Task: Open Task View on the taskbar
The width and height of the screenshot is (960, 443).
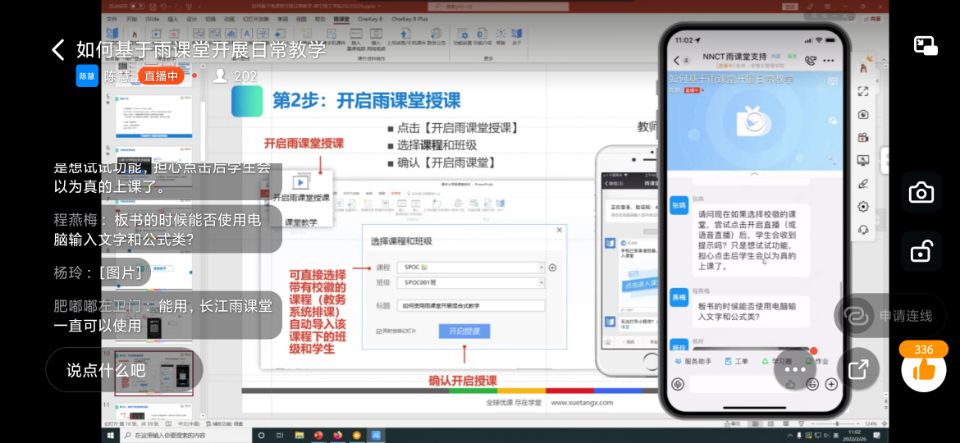Action: (x=279, y=435)
